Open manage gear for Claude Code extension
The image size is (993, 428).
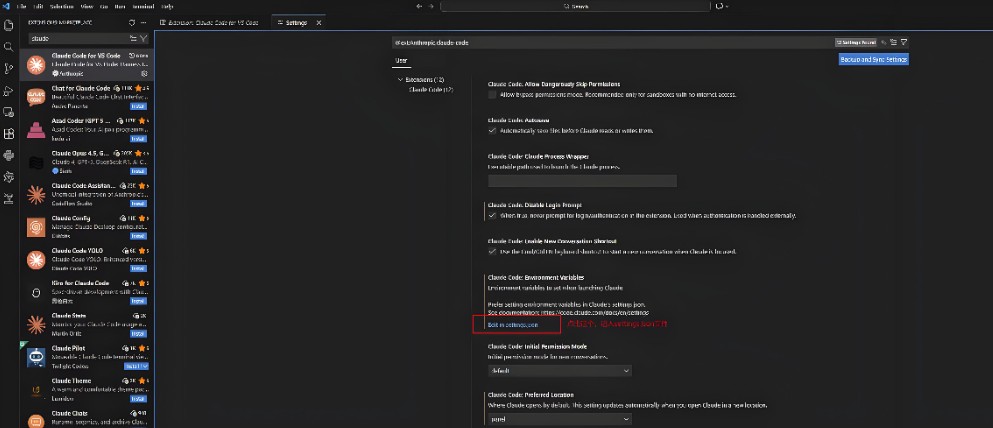tap(144, 73)
